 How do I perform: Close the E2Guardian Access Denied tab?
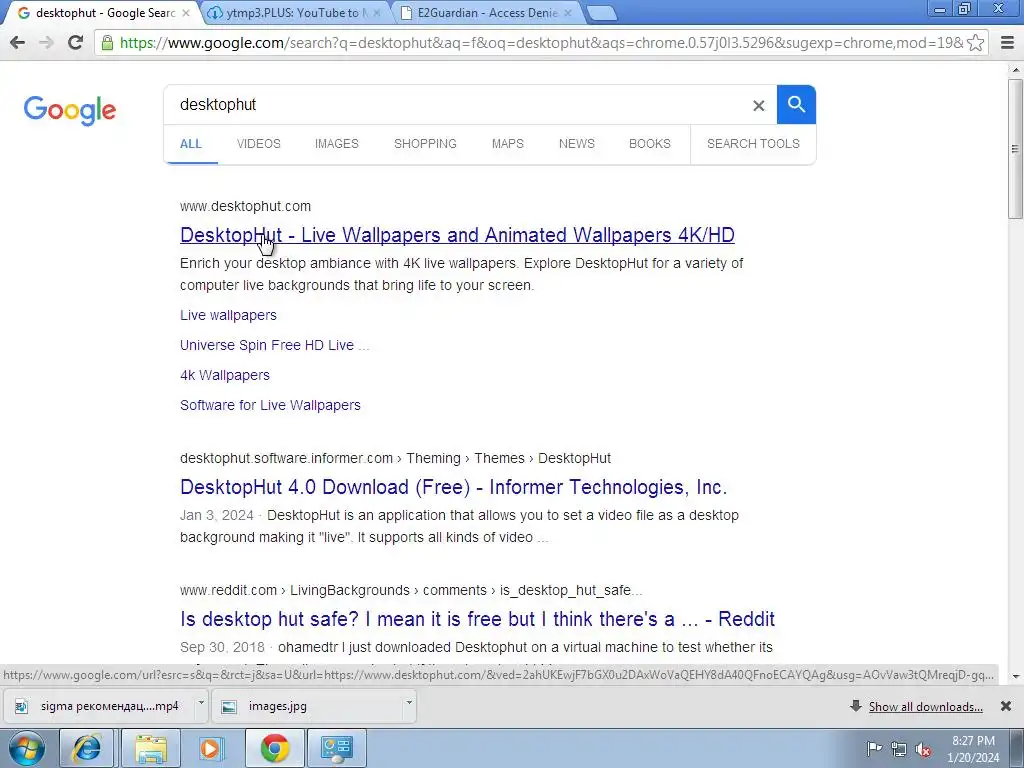coord(568,13)
